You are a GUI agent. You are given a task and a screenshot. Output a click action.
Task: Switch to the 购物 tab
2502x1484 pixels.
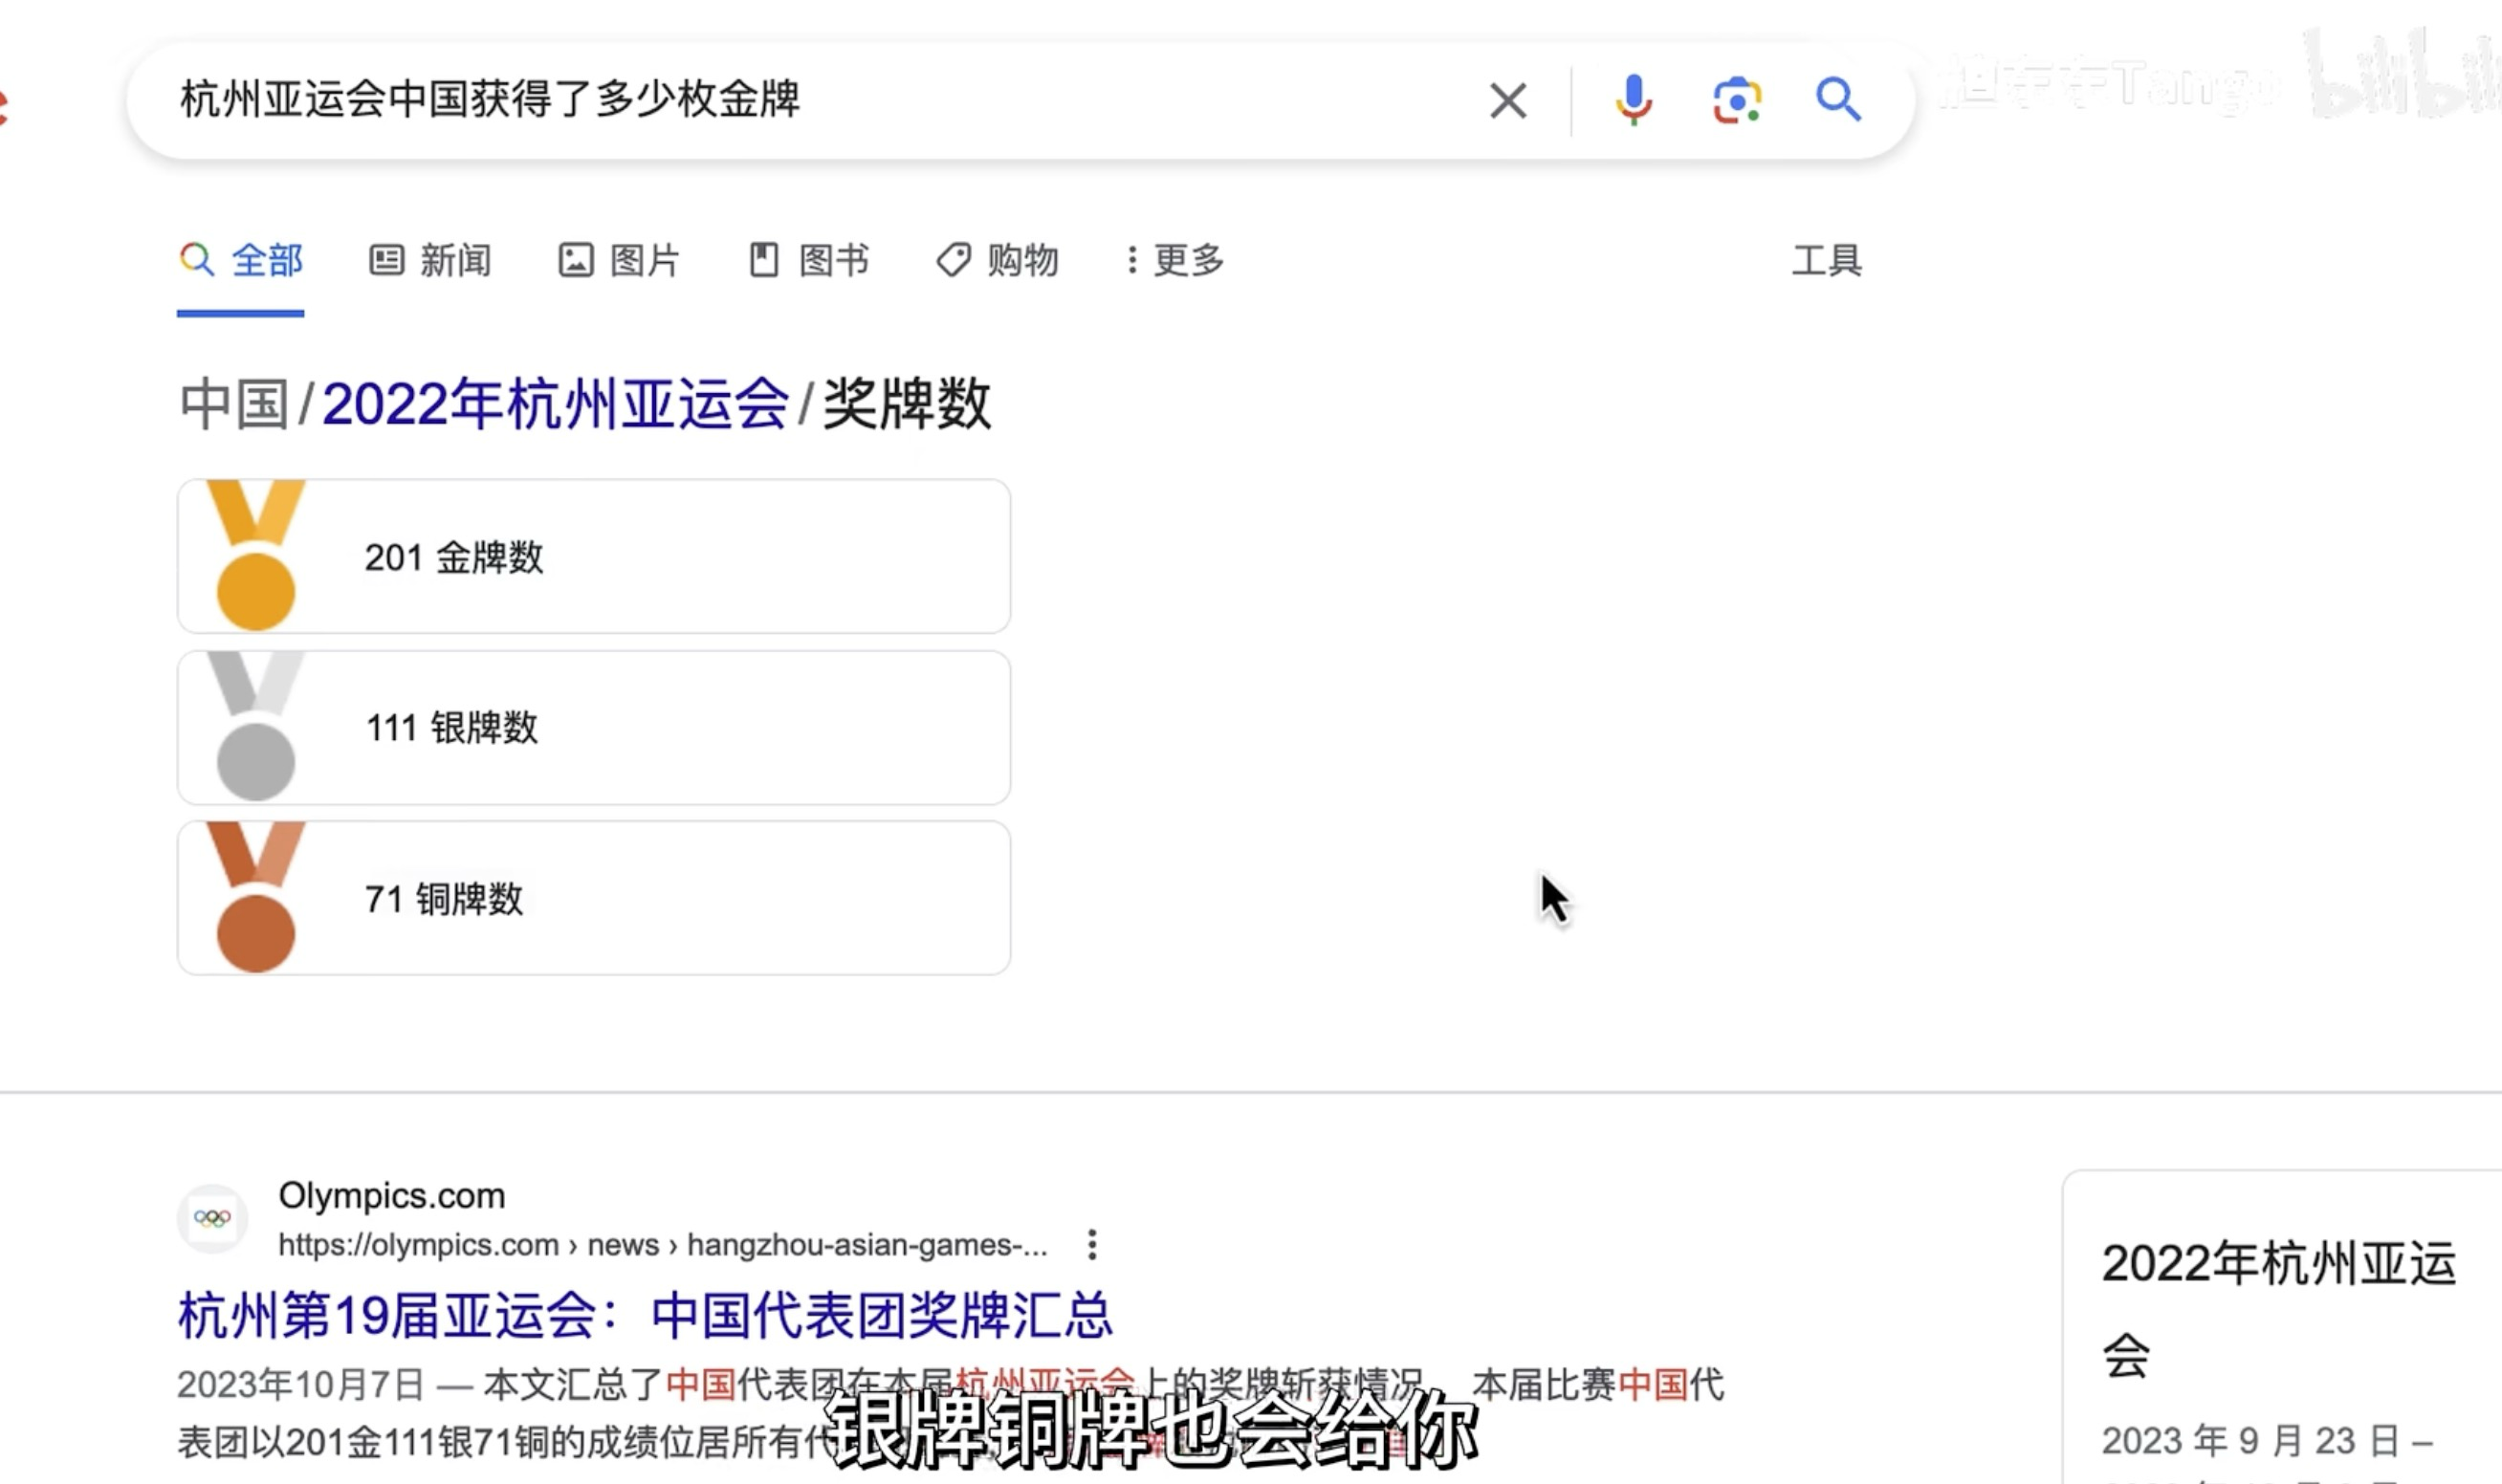(x=997, y=261)
